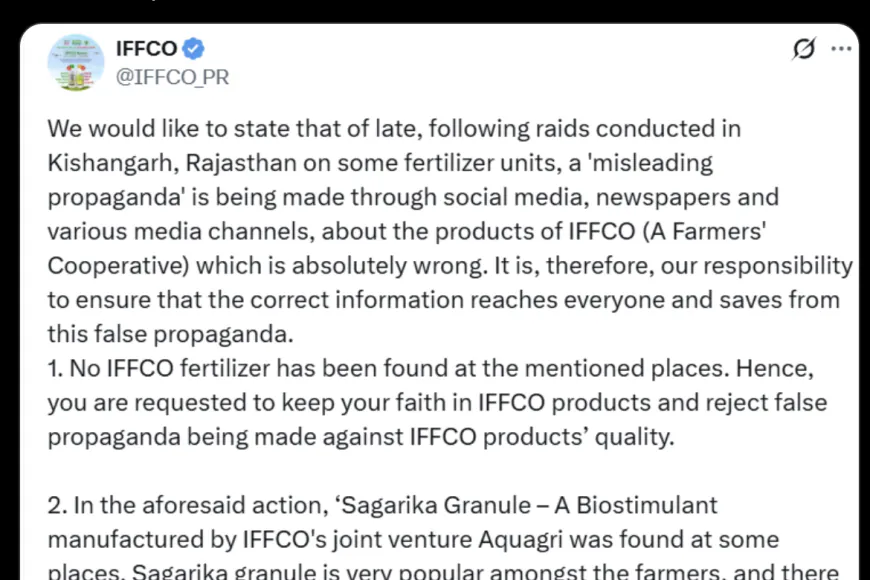The height and width of the screenshot is (580, 870).
Task: Open the Grok explain-post slashed circle icon
Action: coord(804,49)
